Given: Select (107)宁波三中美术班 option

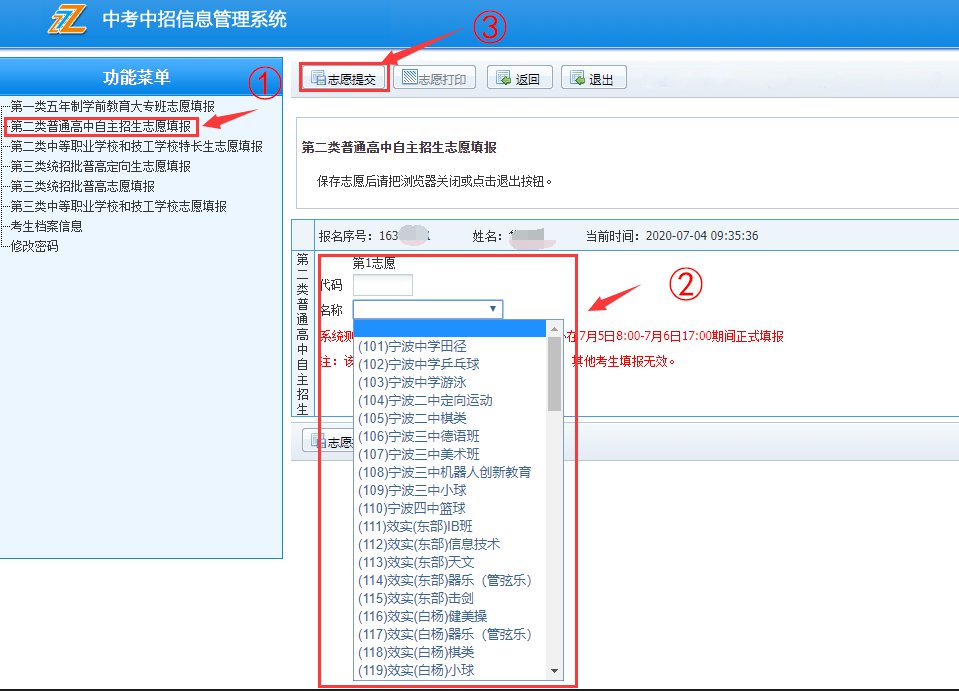Looking at the screenshot, I should [x=450, y=454].
